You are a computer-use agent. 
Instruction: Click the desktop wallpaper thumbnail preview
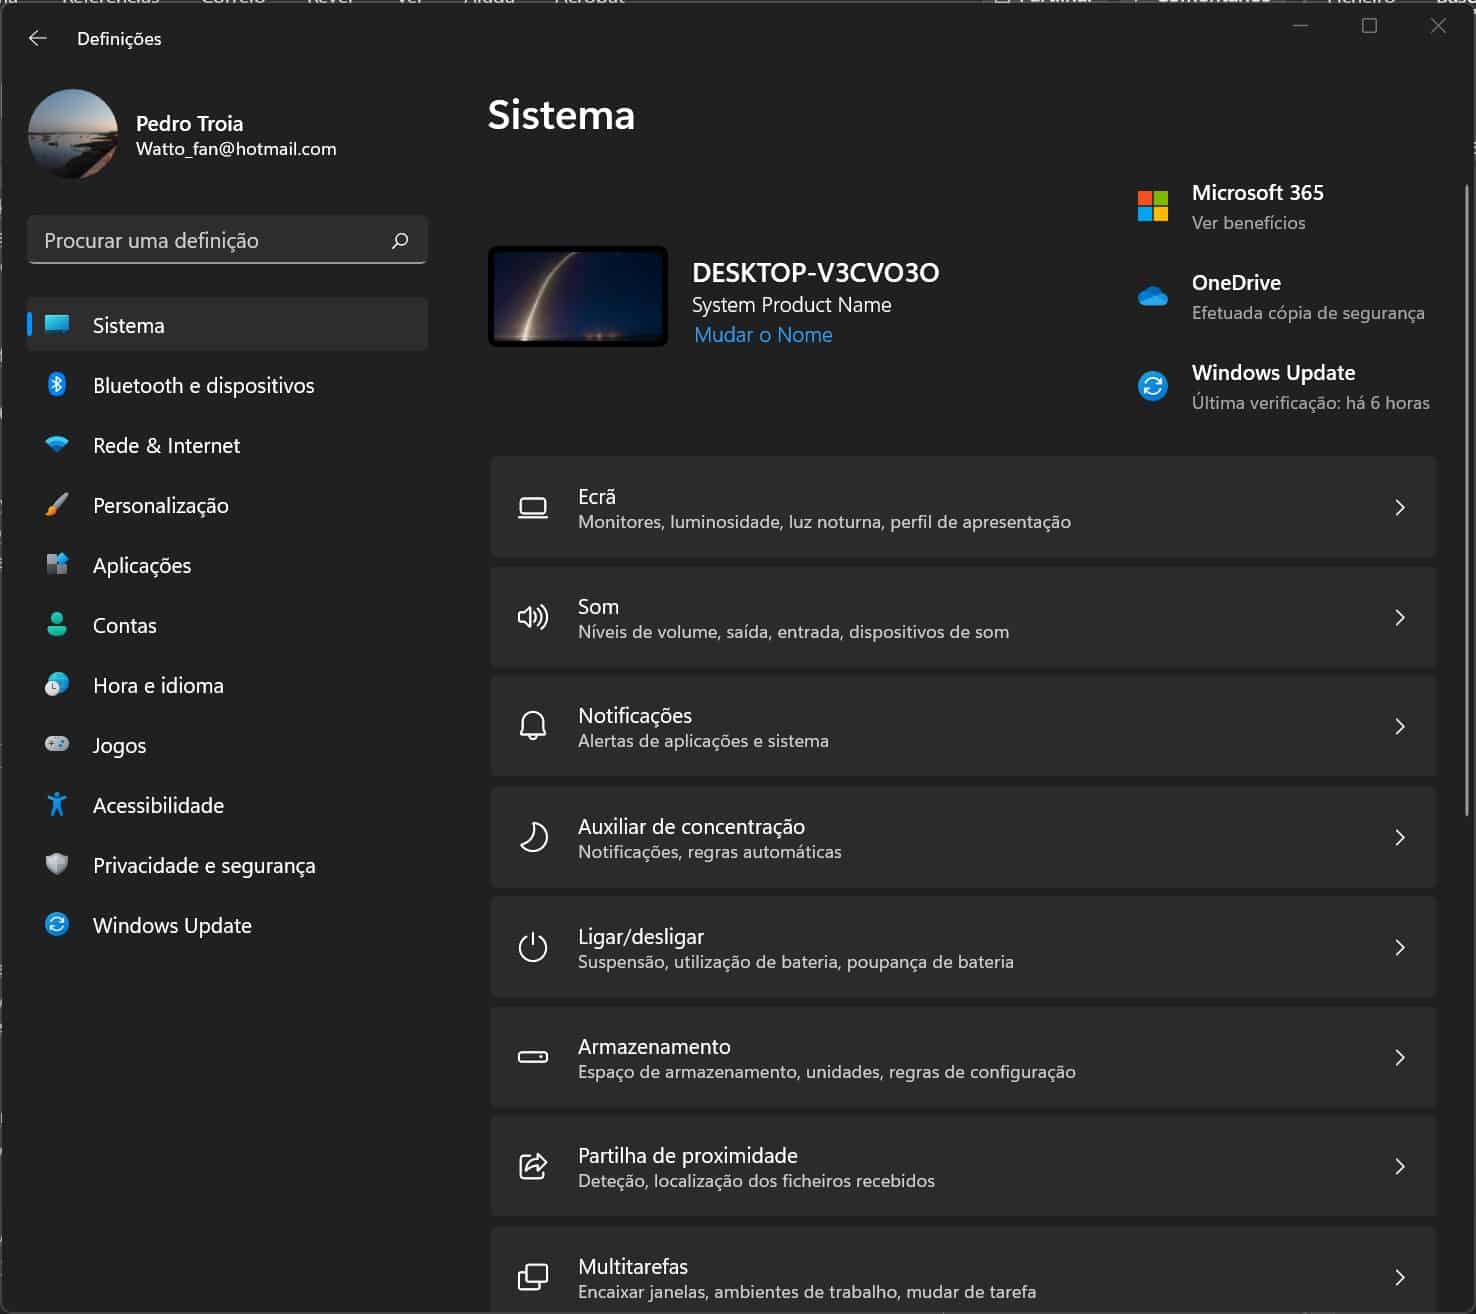(578, 297)
